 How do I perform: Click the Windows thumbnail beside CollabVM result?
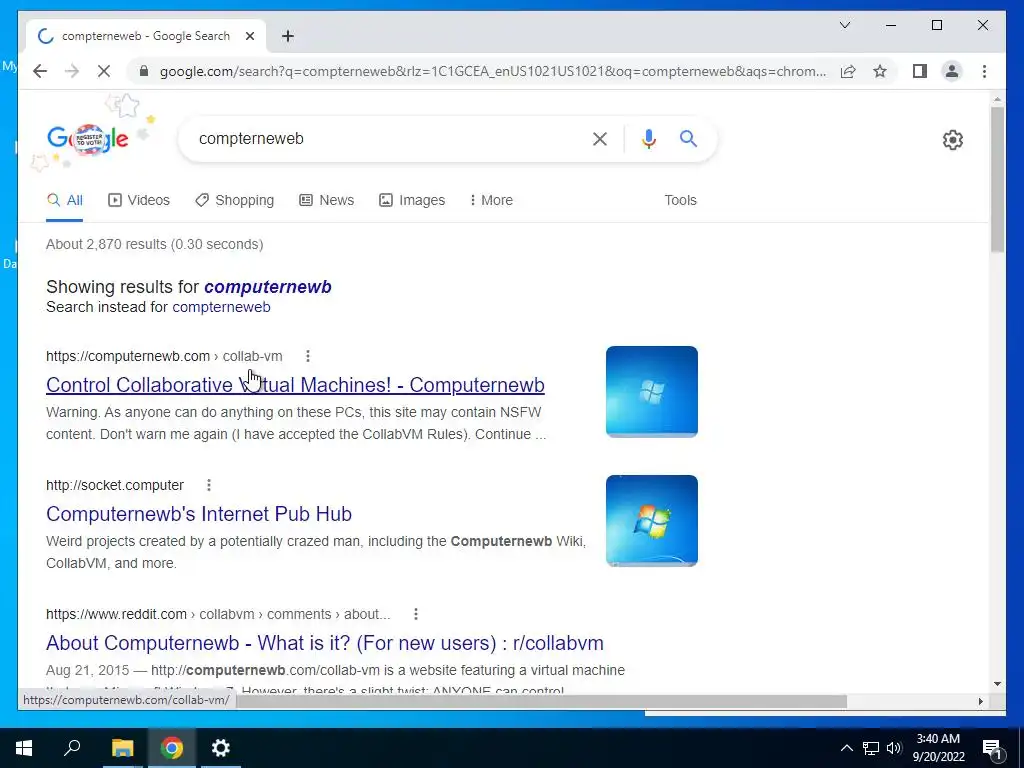point(652,391)
